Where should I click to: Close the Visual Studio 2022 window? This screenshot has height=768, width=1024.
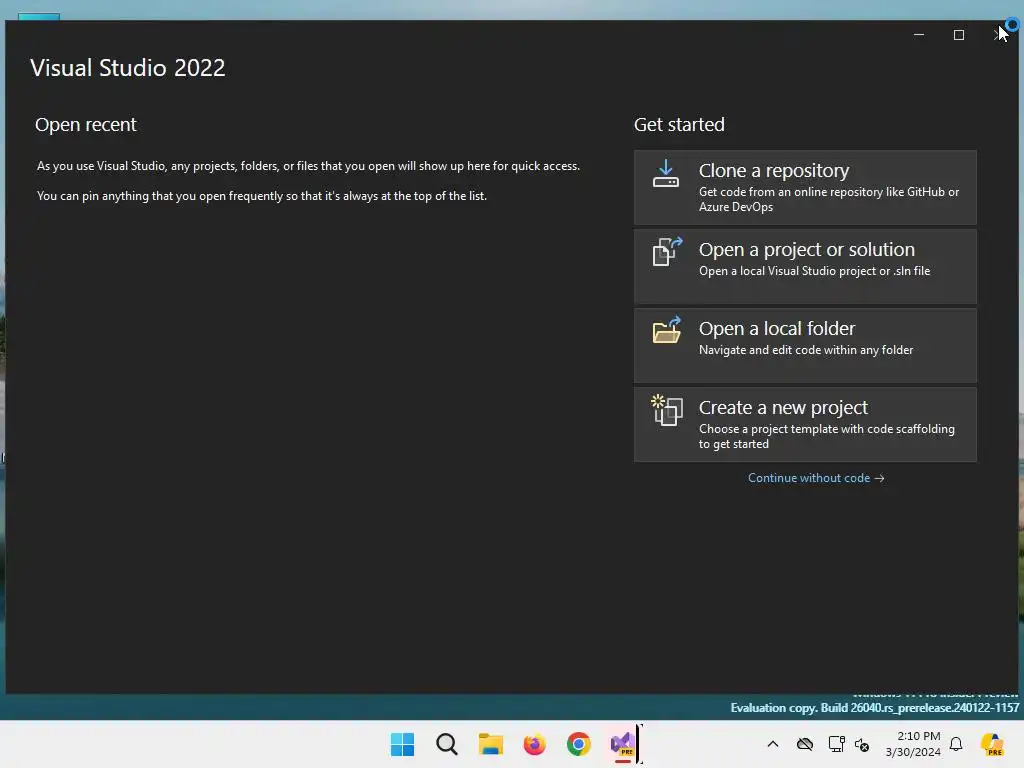(999, 35)
